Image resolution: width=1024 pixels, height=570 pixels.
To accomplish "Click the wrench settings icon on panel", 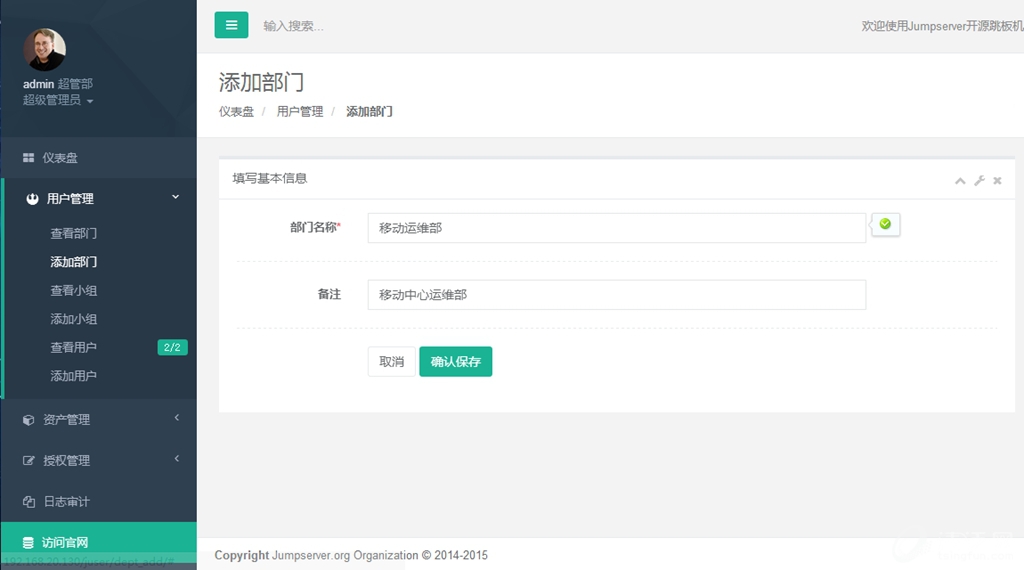I will pyautogui.click(x=979, y=181).
